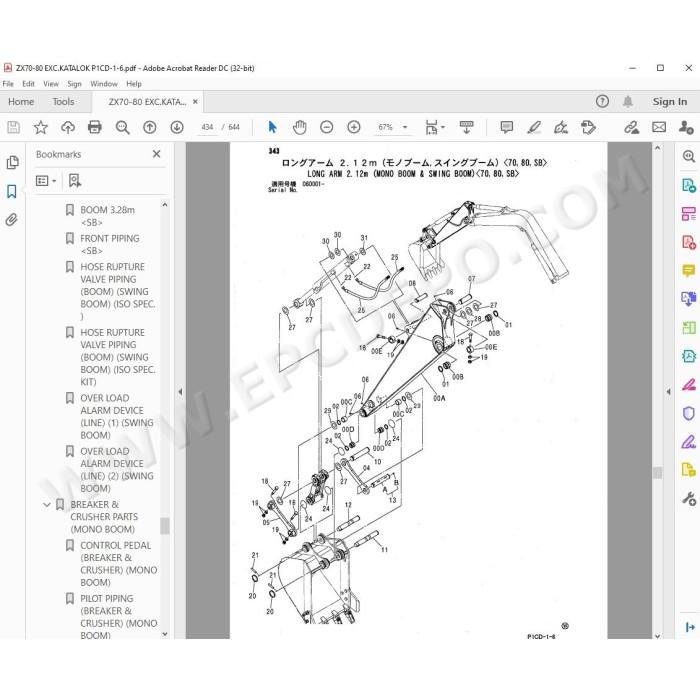700x700 pixels.
Task: Add document to starred favorites
Action: coord(41,127)
